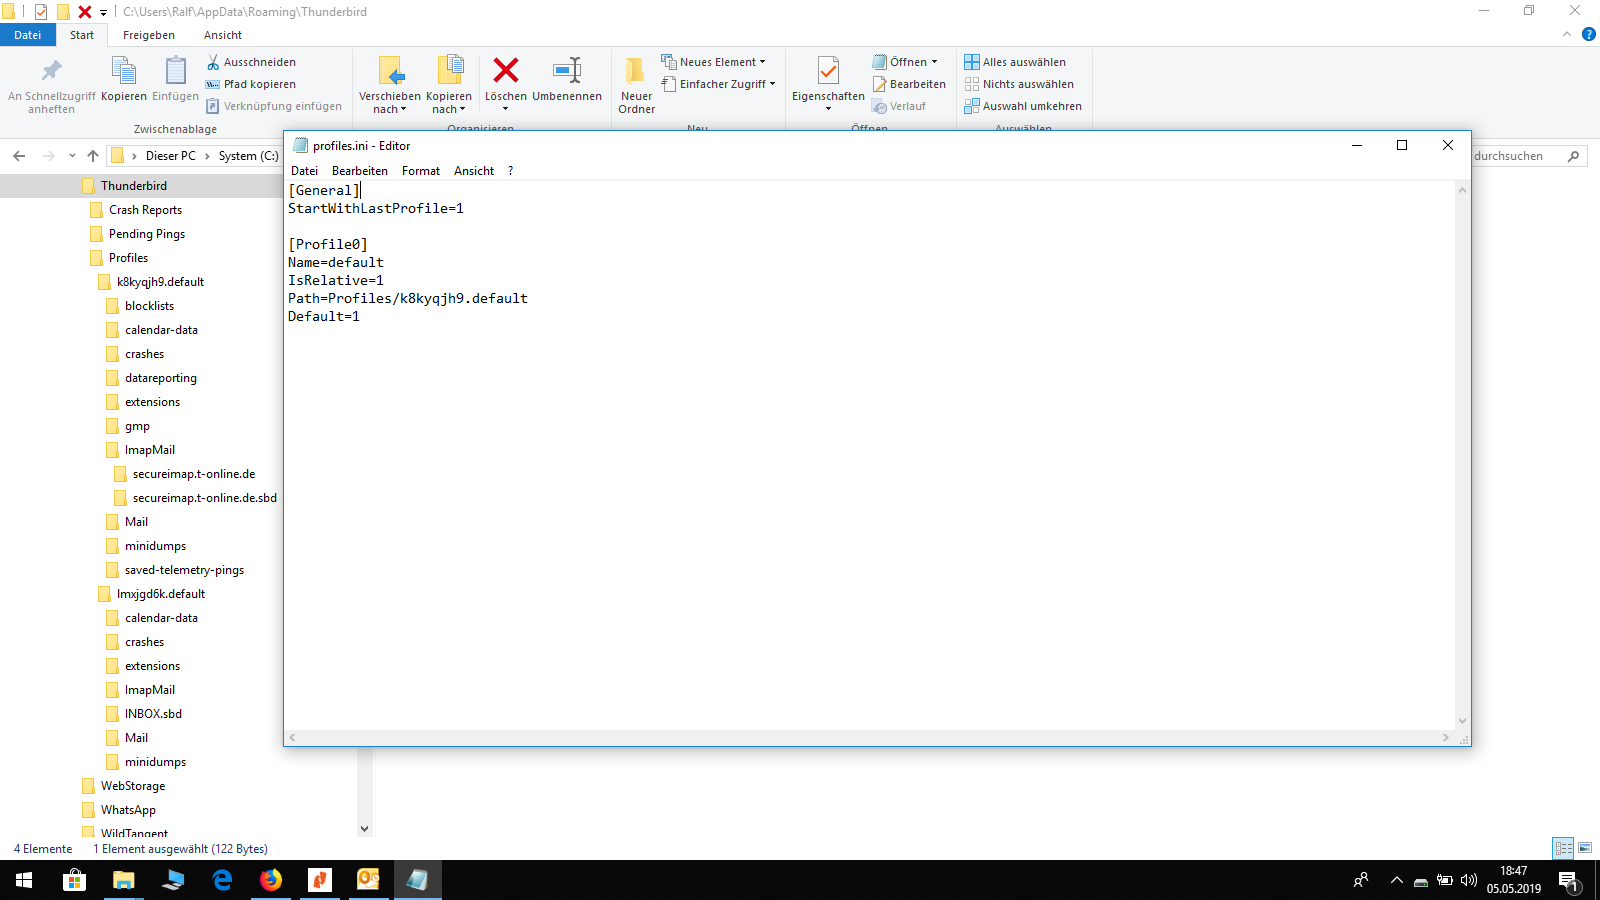
Task: Click Alles auswählen in ribbon
Action: 1015,62
